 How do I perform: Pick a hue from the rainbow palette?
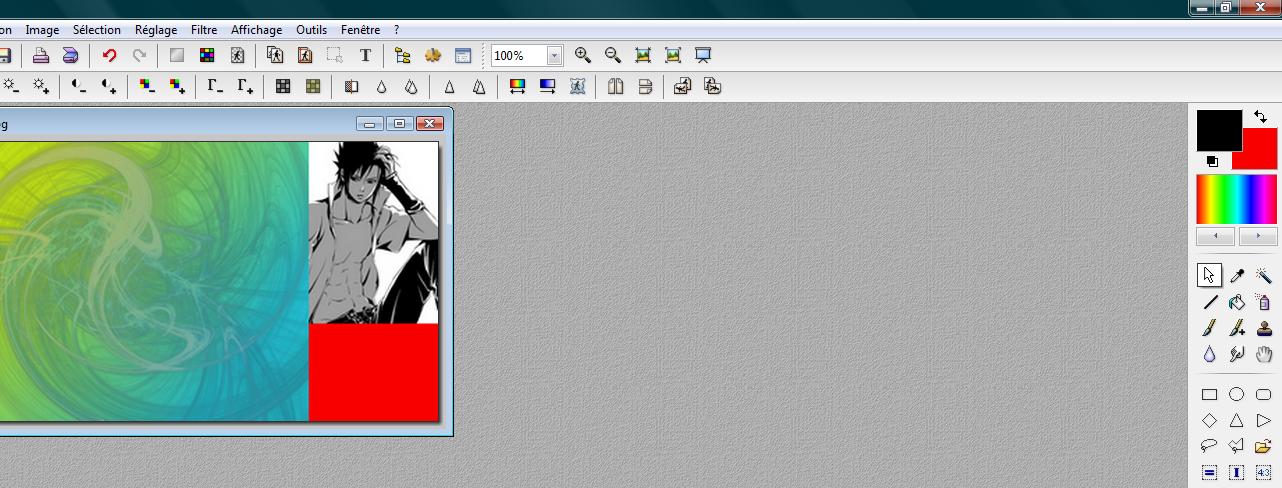point(1237,199)
